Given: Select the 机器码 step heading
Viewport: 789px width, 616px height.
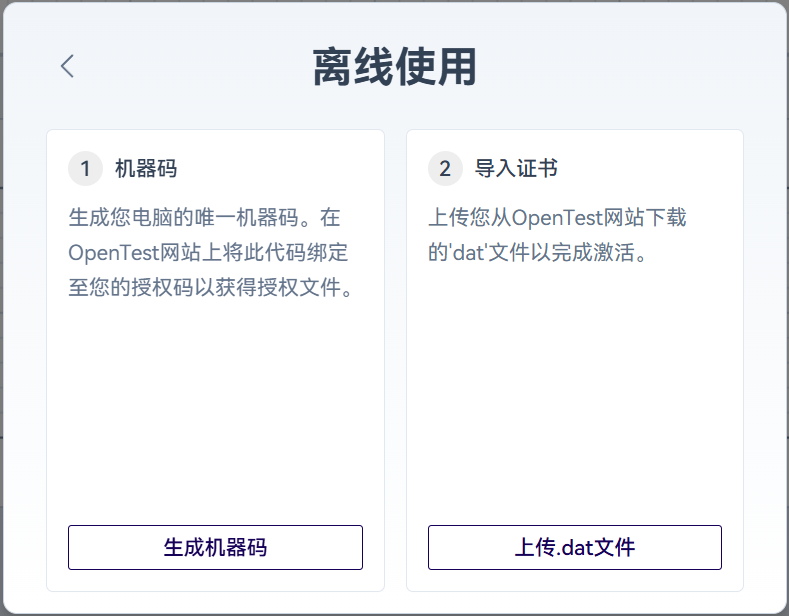Looking at the screenshot, I should tap(146, 169).
